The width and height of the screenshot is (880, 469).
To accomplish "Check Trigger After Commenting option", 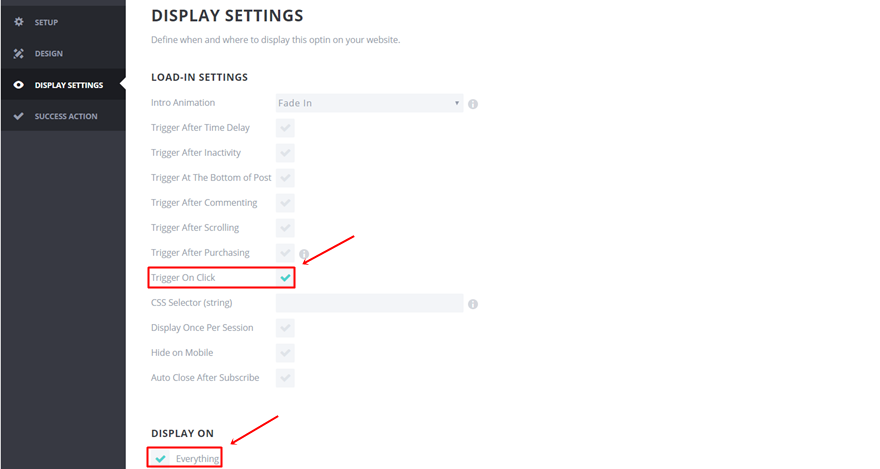I will [286, 203].
